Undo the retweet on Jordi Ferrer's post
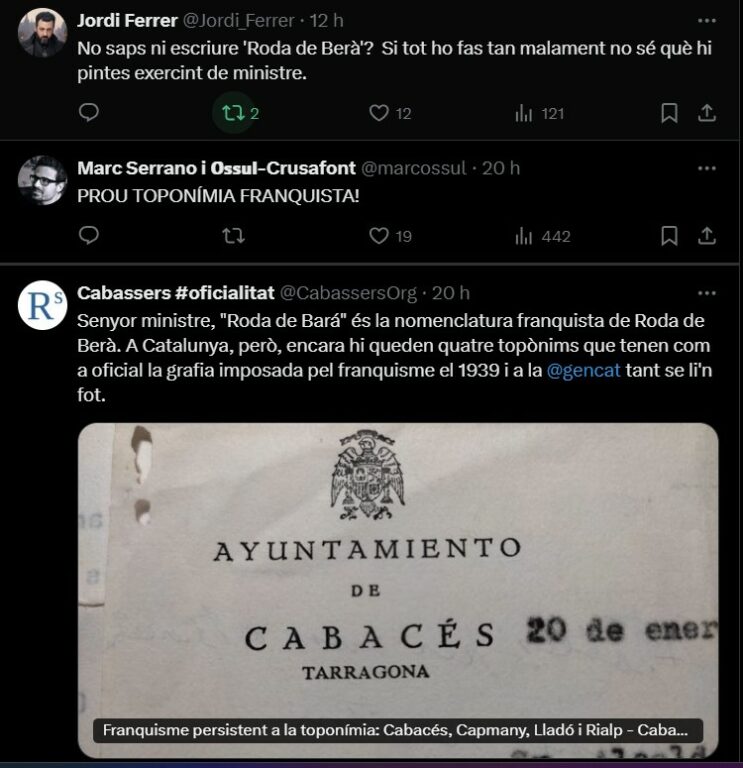The width and height of the screenshot is (743, 768). coord(234,113)
